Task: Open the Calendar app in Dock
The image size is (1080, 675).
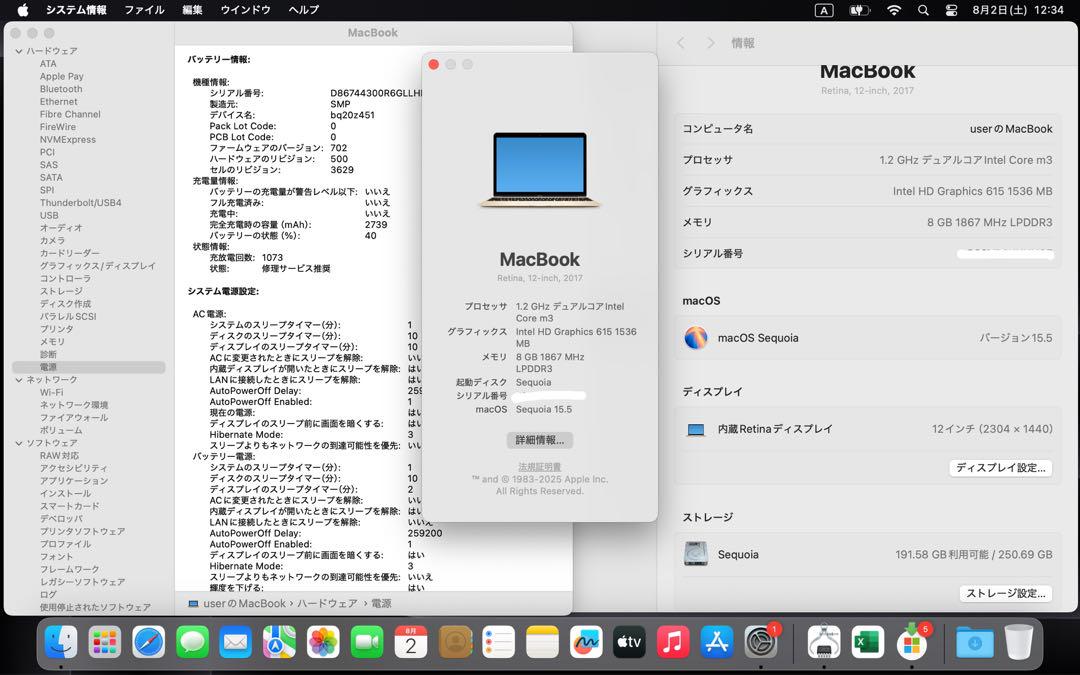Action: [411, 643]
